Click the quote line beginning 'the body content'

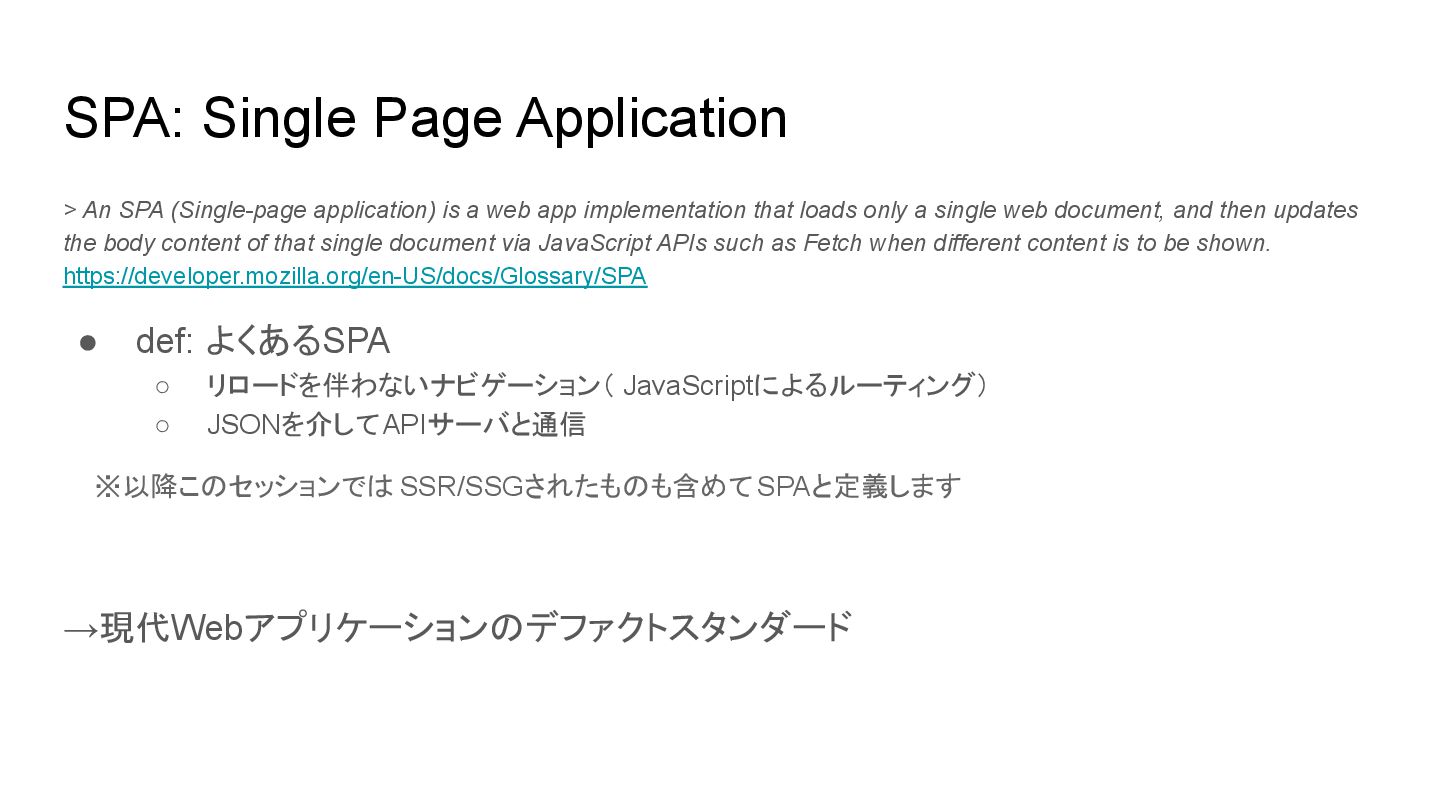(667, 243)
